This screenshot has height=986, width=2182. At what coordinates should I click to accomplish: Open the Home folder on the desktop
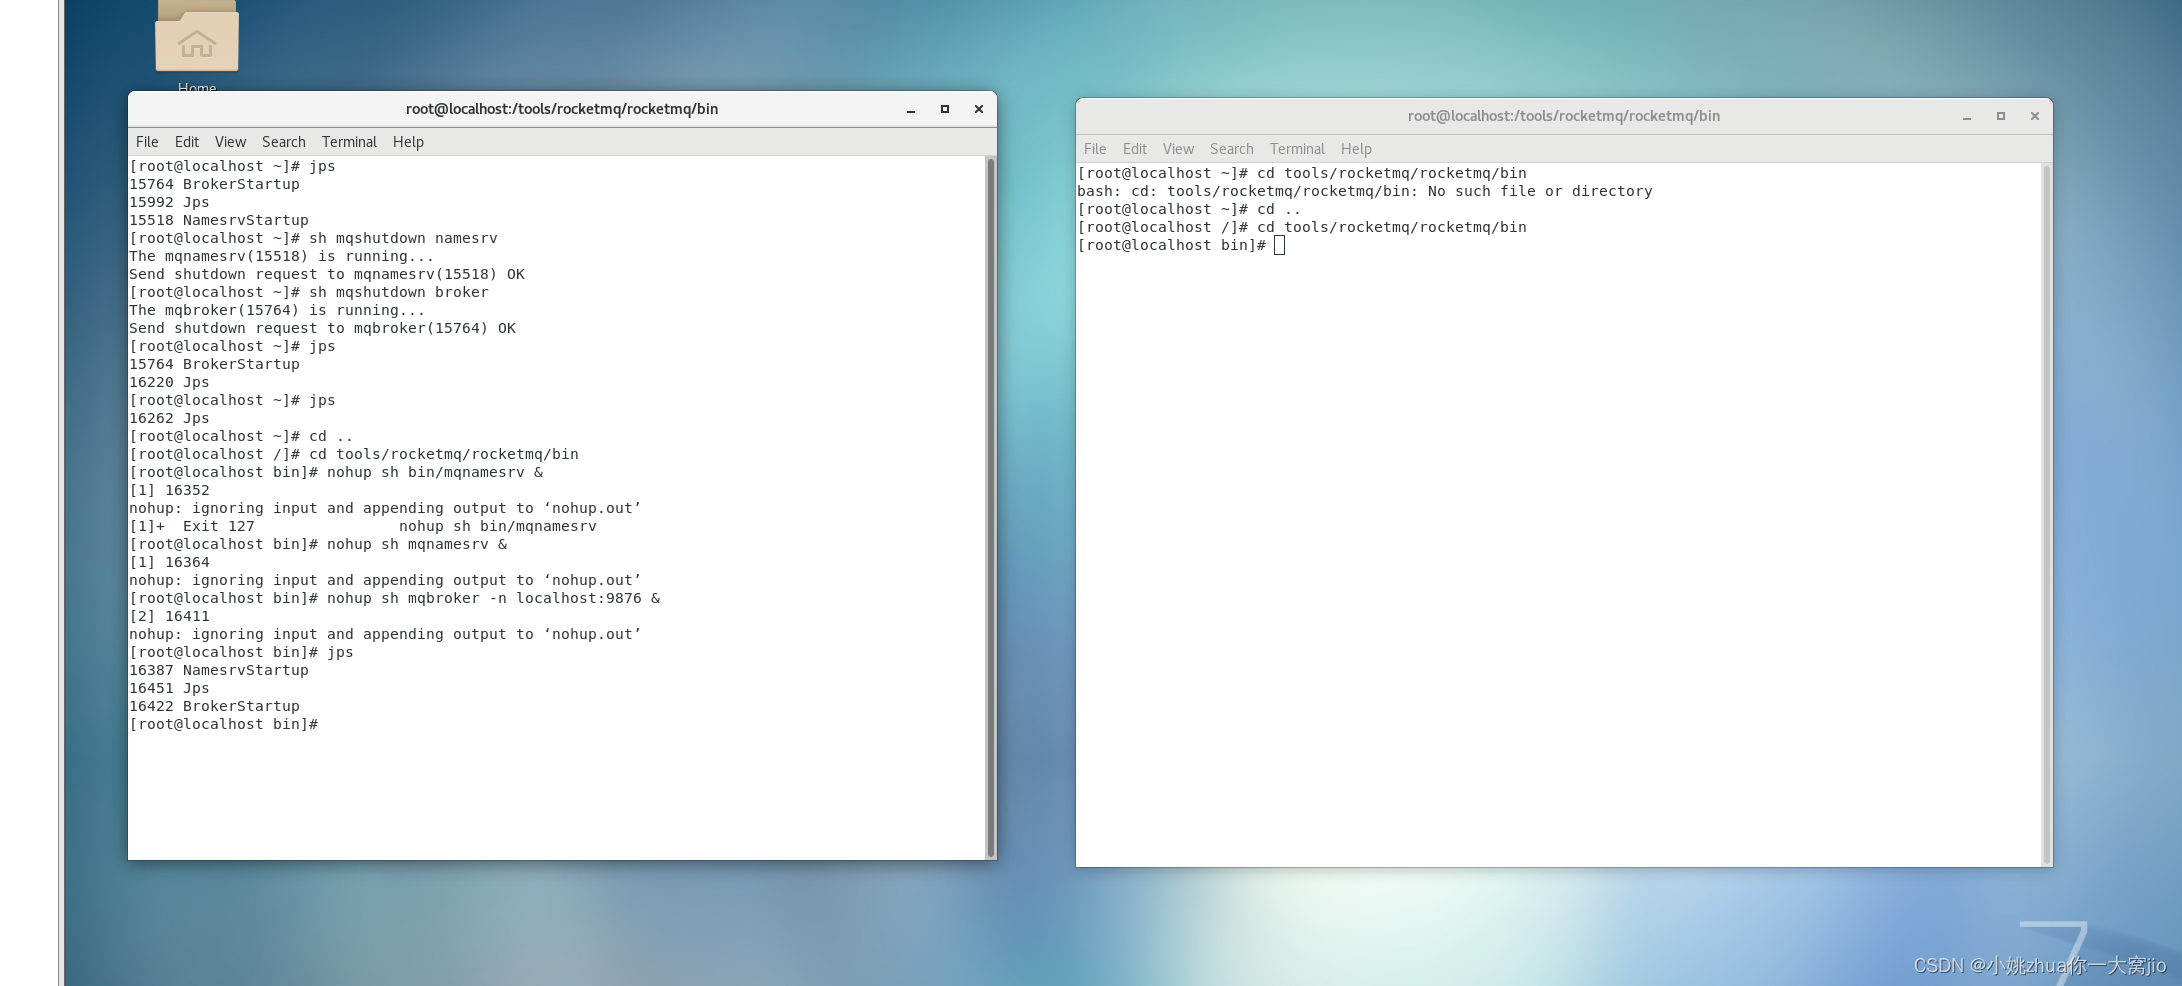(x=197, y=40)
